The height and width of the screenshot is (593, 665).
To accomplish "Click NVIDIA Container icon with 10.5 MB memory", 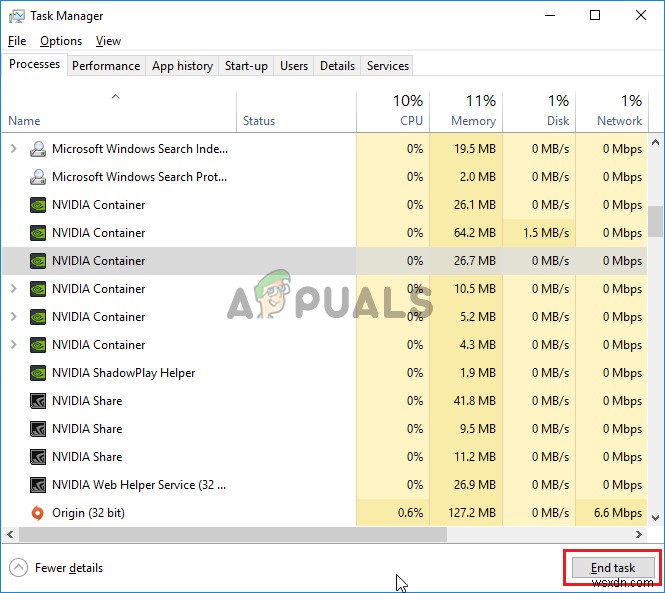I will [38, 289].
